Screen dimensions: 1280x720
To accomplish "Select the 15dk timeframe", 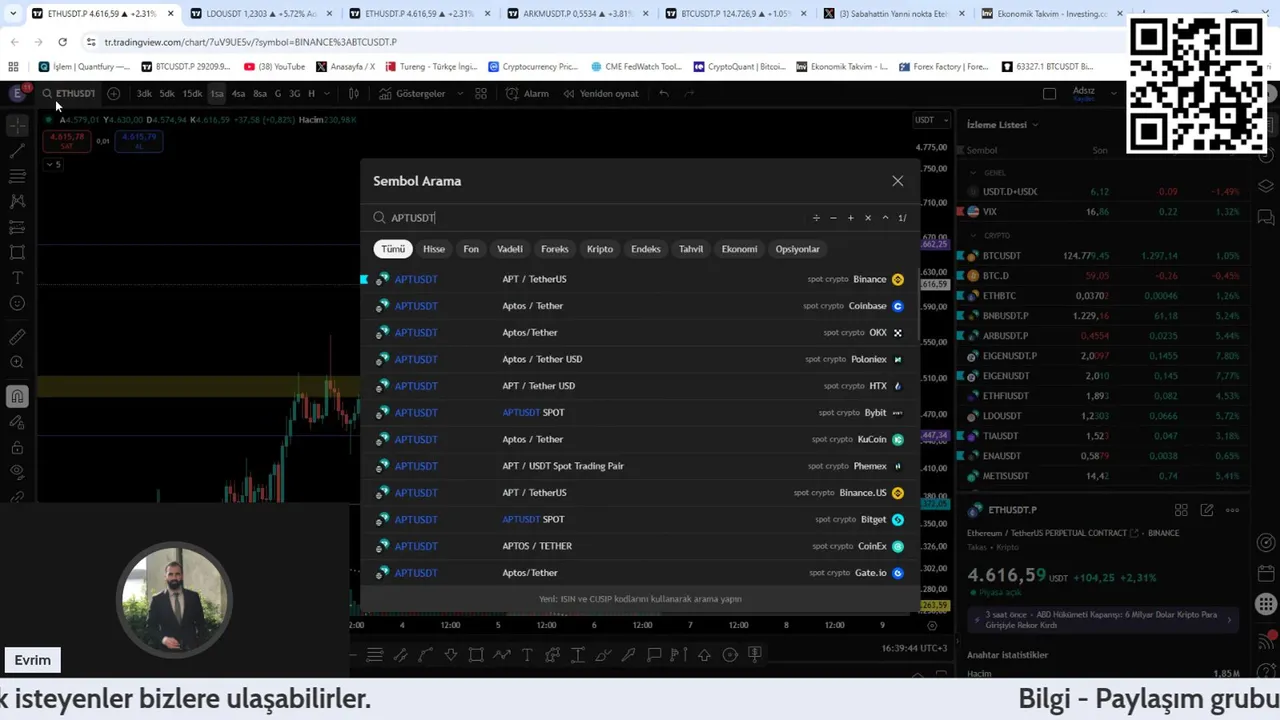I will [x=192, y=93].
